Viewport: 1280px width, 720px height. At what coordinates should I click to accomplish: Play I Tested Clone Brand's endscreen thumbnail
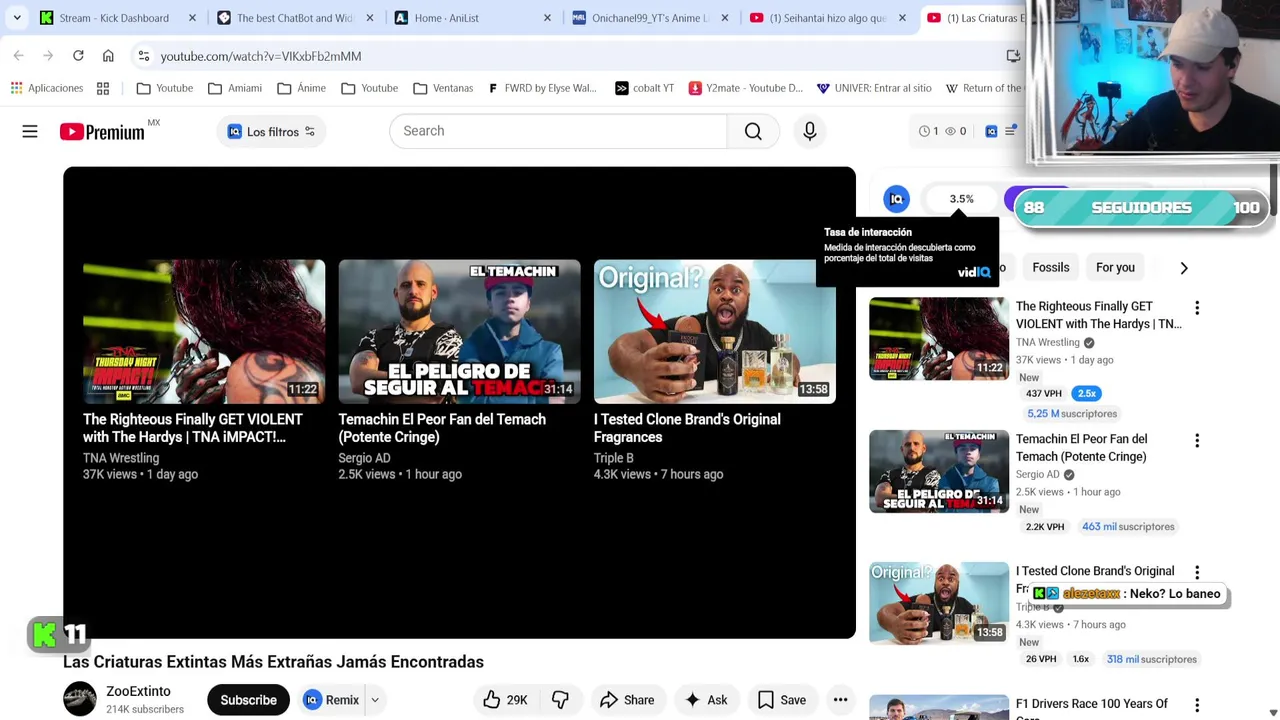pos(715,332)
